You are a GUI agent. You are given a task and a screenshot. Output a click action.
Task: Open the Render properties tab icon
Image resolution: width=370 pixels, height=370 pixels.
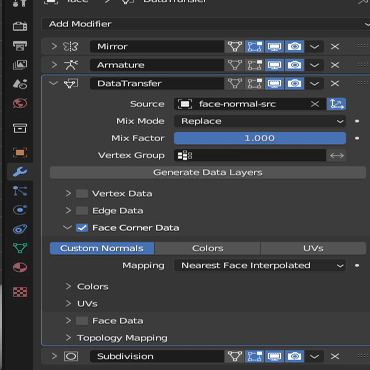click(x=20, y=26)
